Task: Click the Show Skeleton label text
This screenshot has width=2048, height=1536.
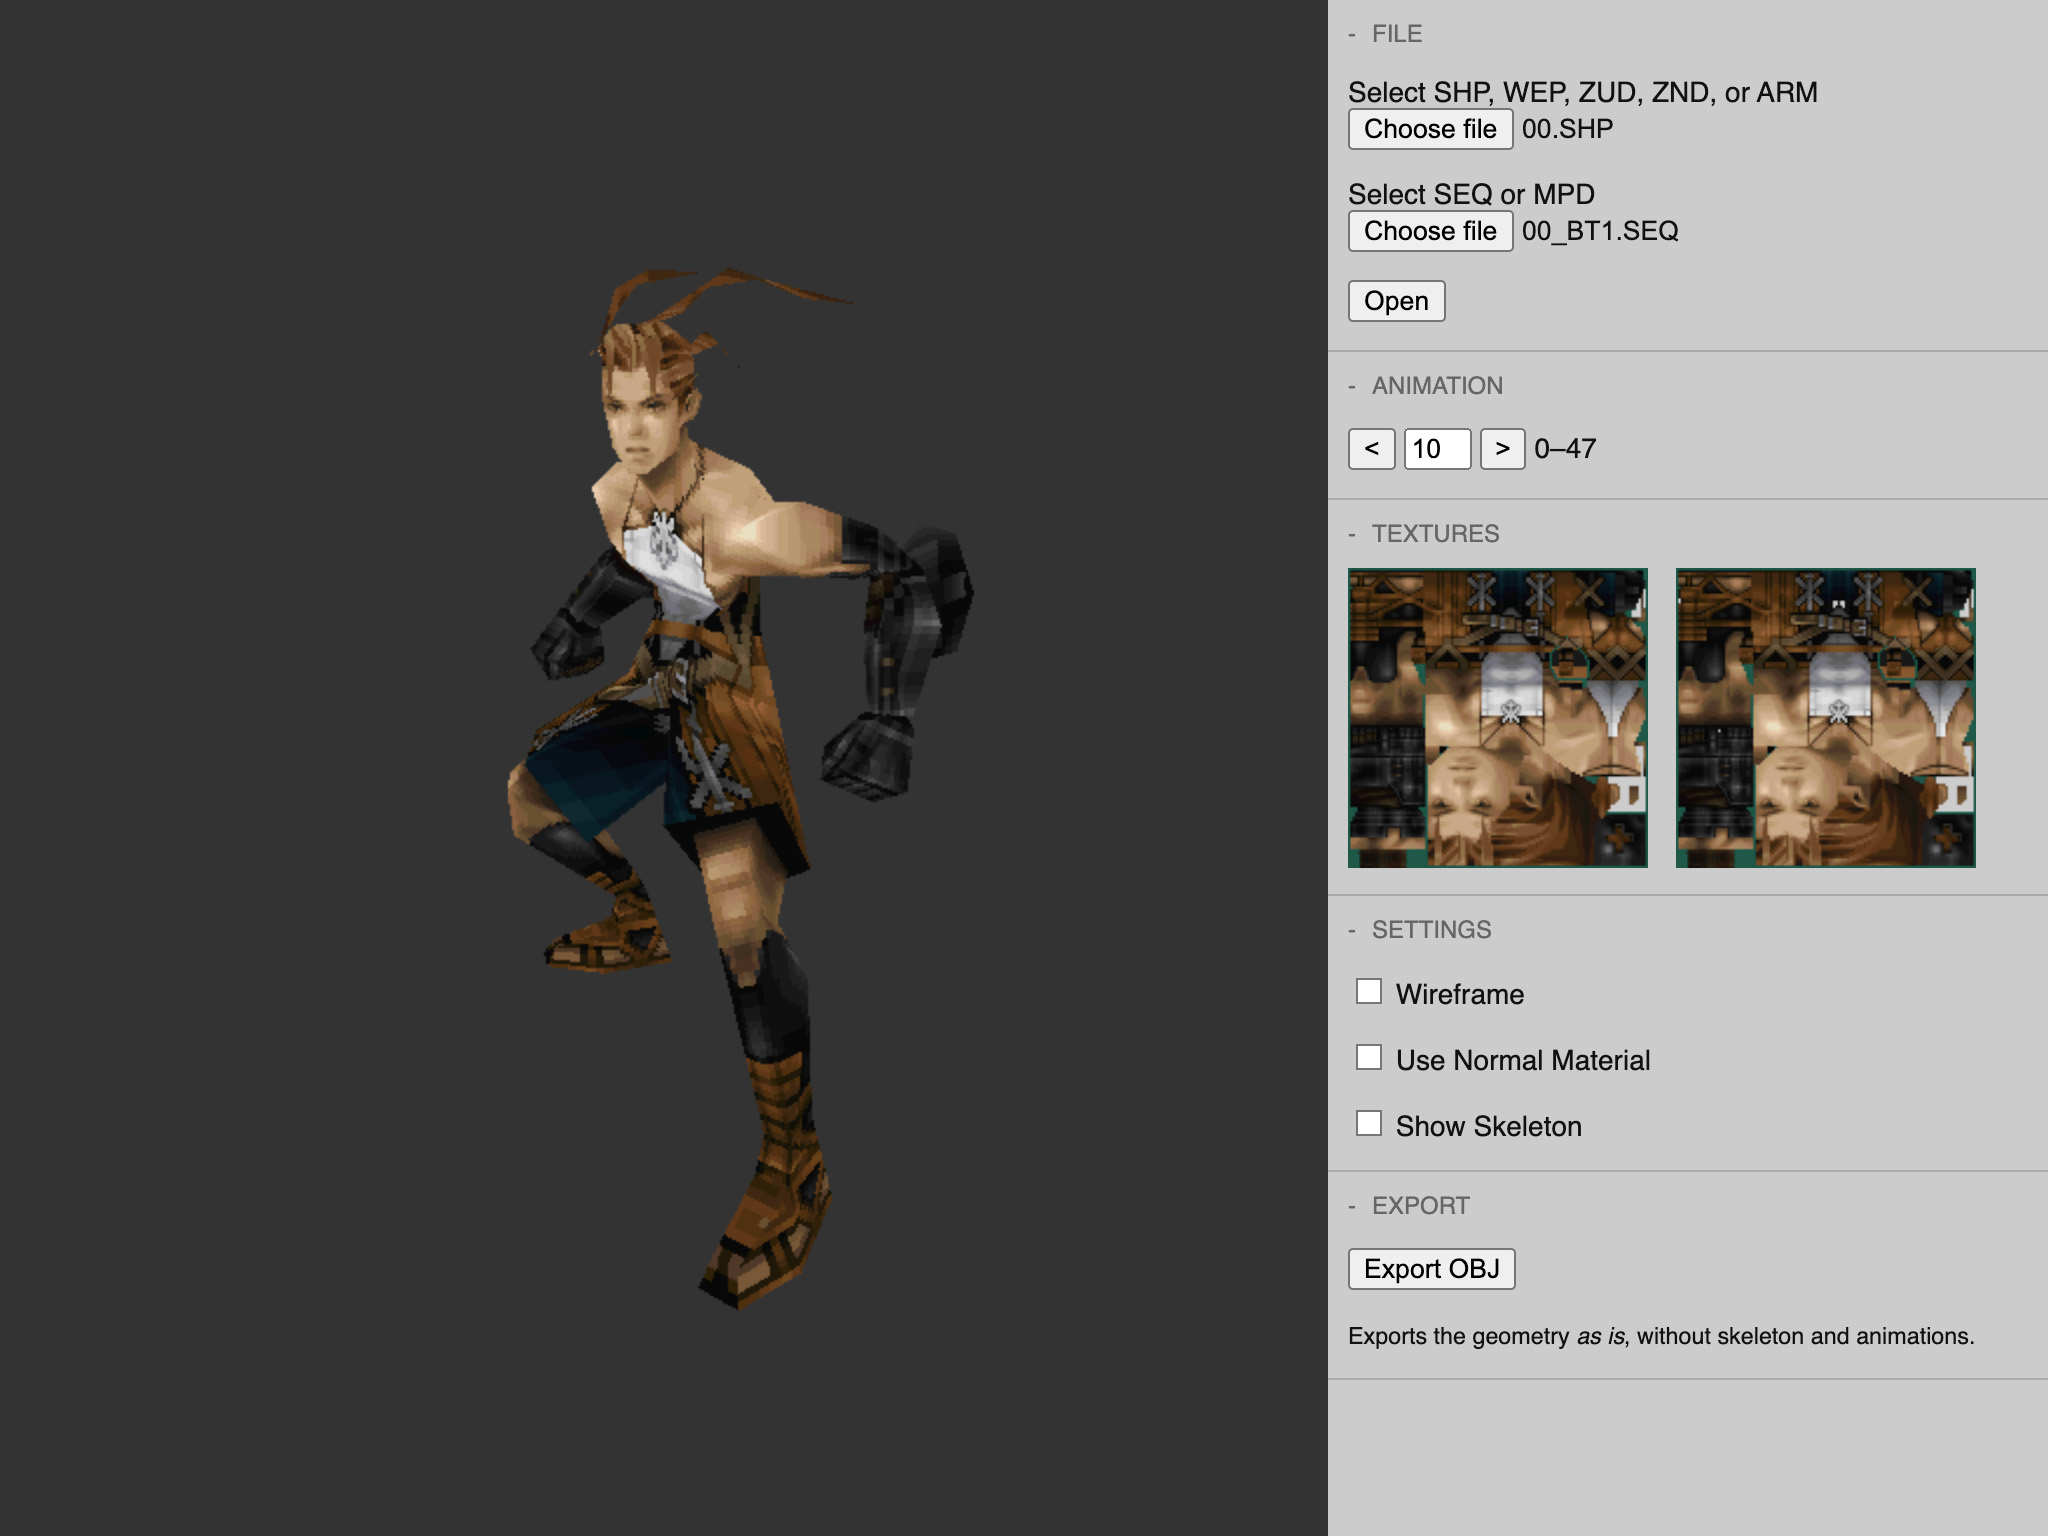Action: pos(1488,1126)
